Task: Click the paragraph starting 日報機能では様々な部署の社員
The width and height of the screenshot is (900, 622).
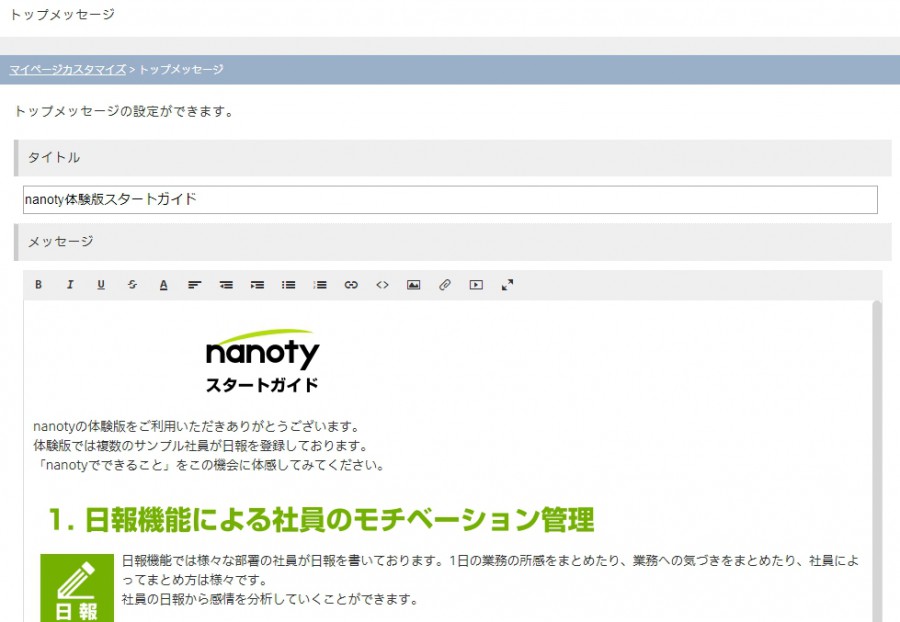Action: 491,570
